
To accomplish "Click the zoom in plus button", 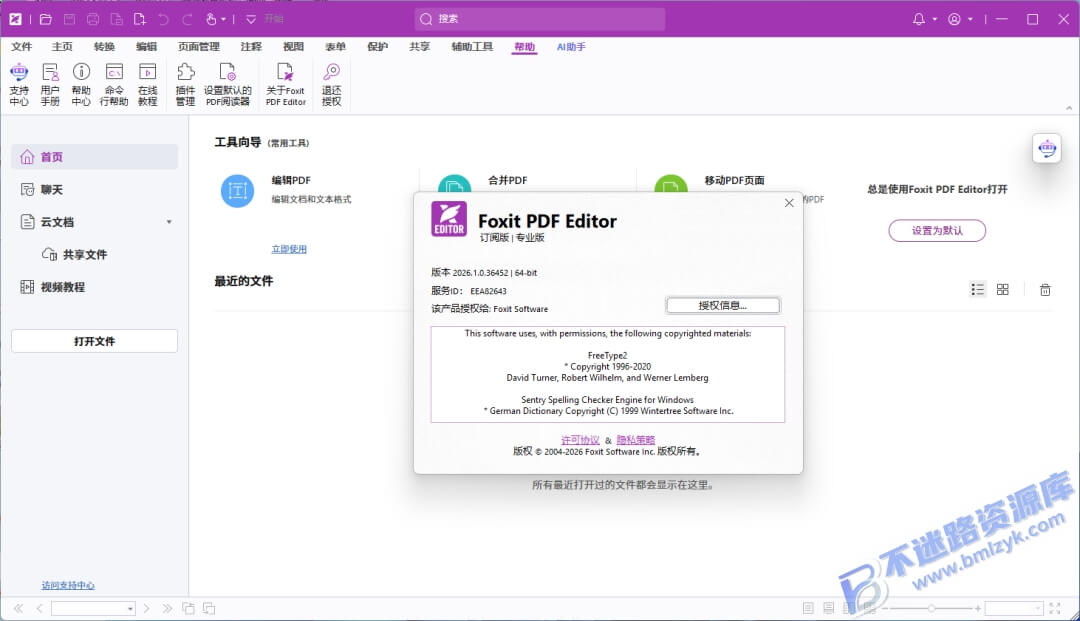I will tap(977, 609).
